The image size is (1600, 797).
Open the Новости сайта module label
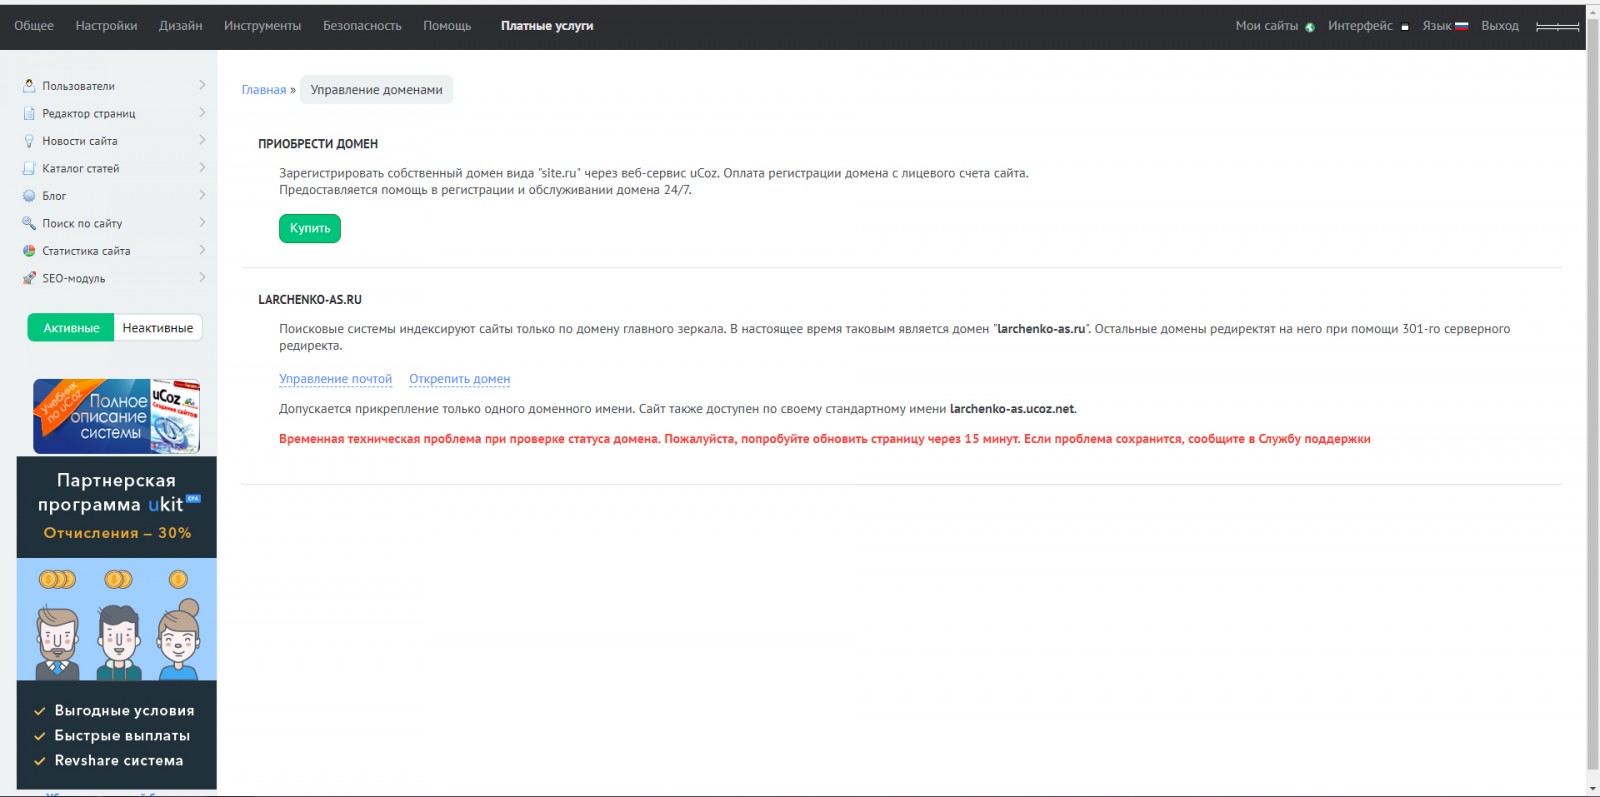80,141
